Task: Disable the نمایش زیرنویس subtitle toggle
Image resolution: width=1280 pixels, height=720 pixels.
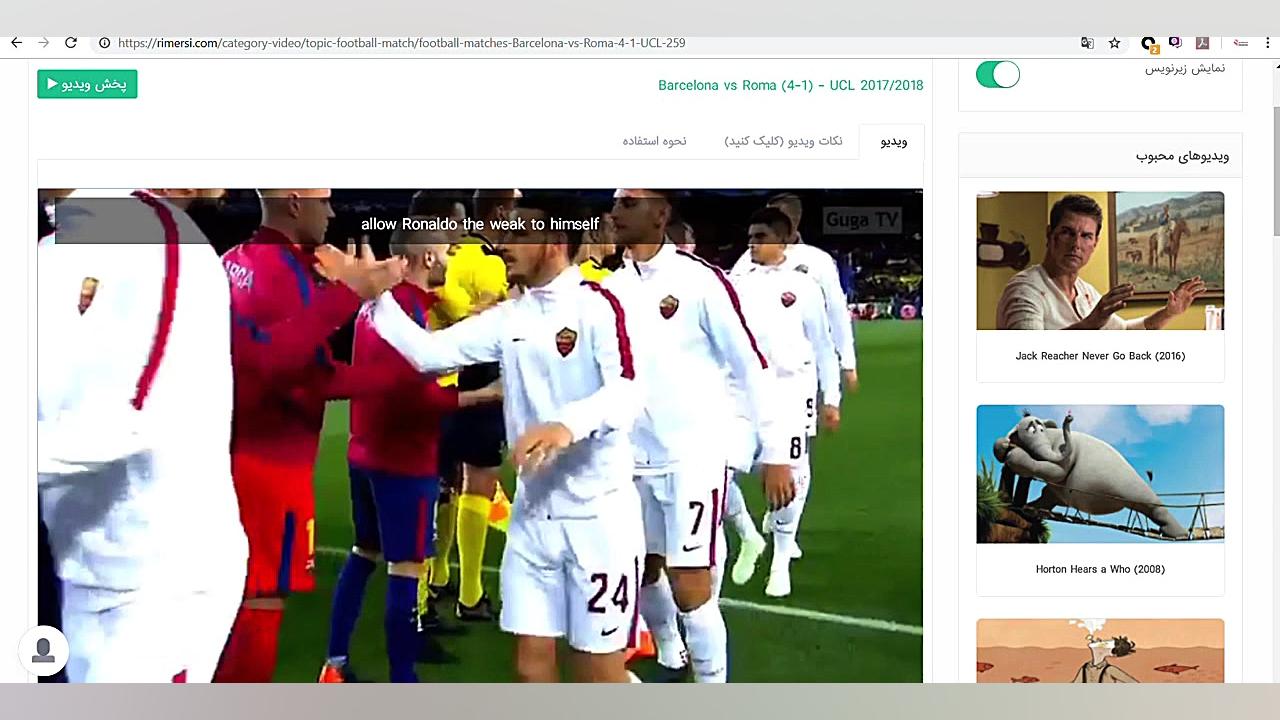Action: 997,74
